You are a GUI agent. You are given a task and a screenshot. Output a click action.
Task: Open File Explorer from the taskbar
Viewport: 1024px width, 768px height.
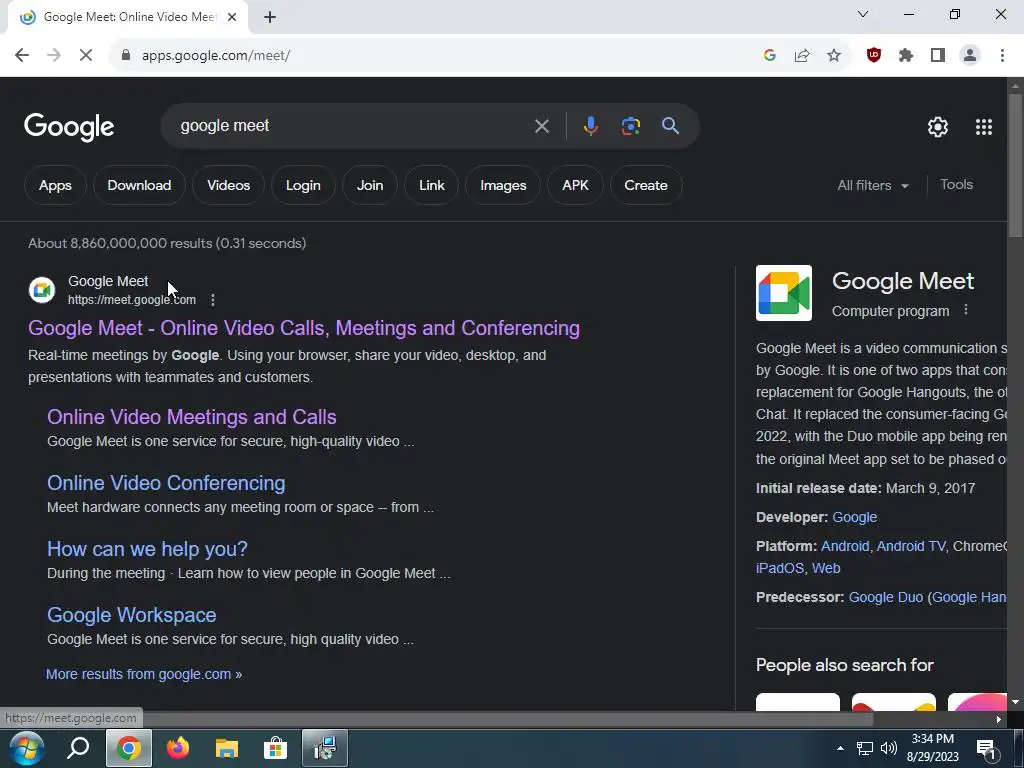227,748
